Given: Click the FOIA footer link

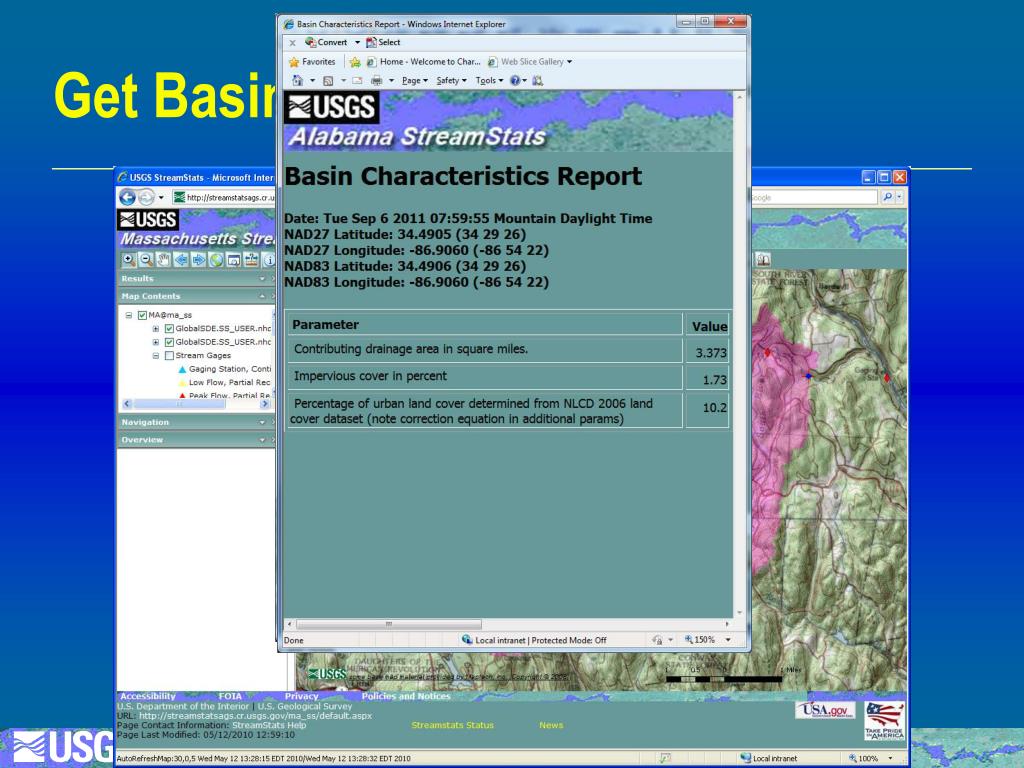Looking at the screenshot, I should click(x=230, y=696).
